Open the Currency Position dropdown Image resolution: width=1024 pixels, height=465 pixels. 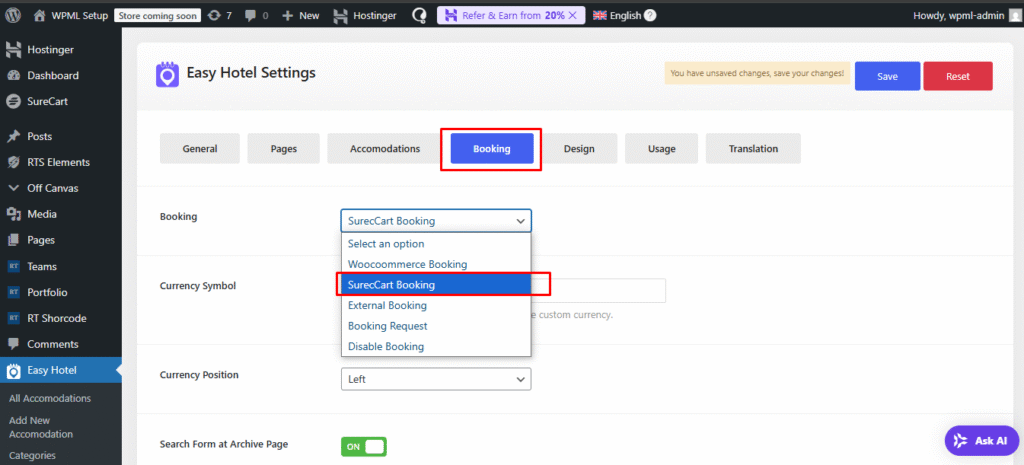(436, 379)
